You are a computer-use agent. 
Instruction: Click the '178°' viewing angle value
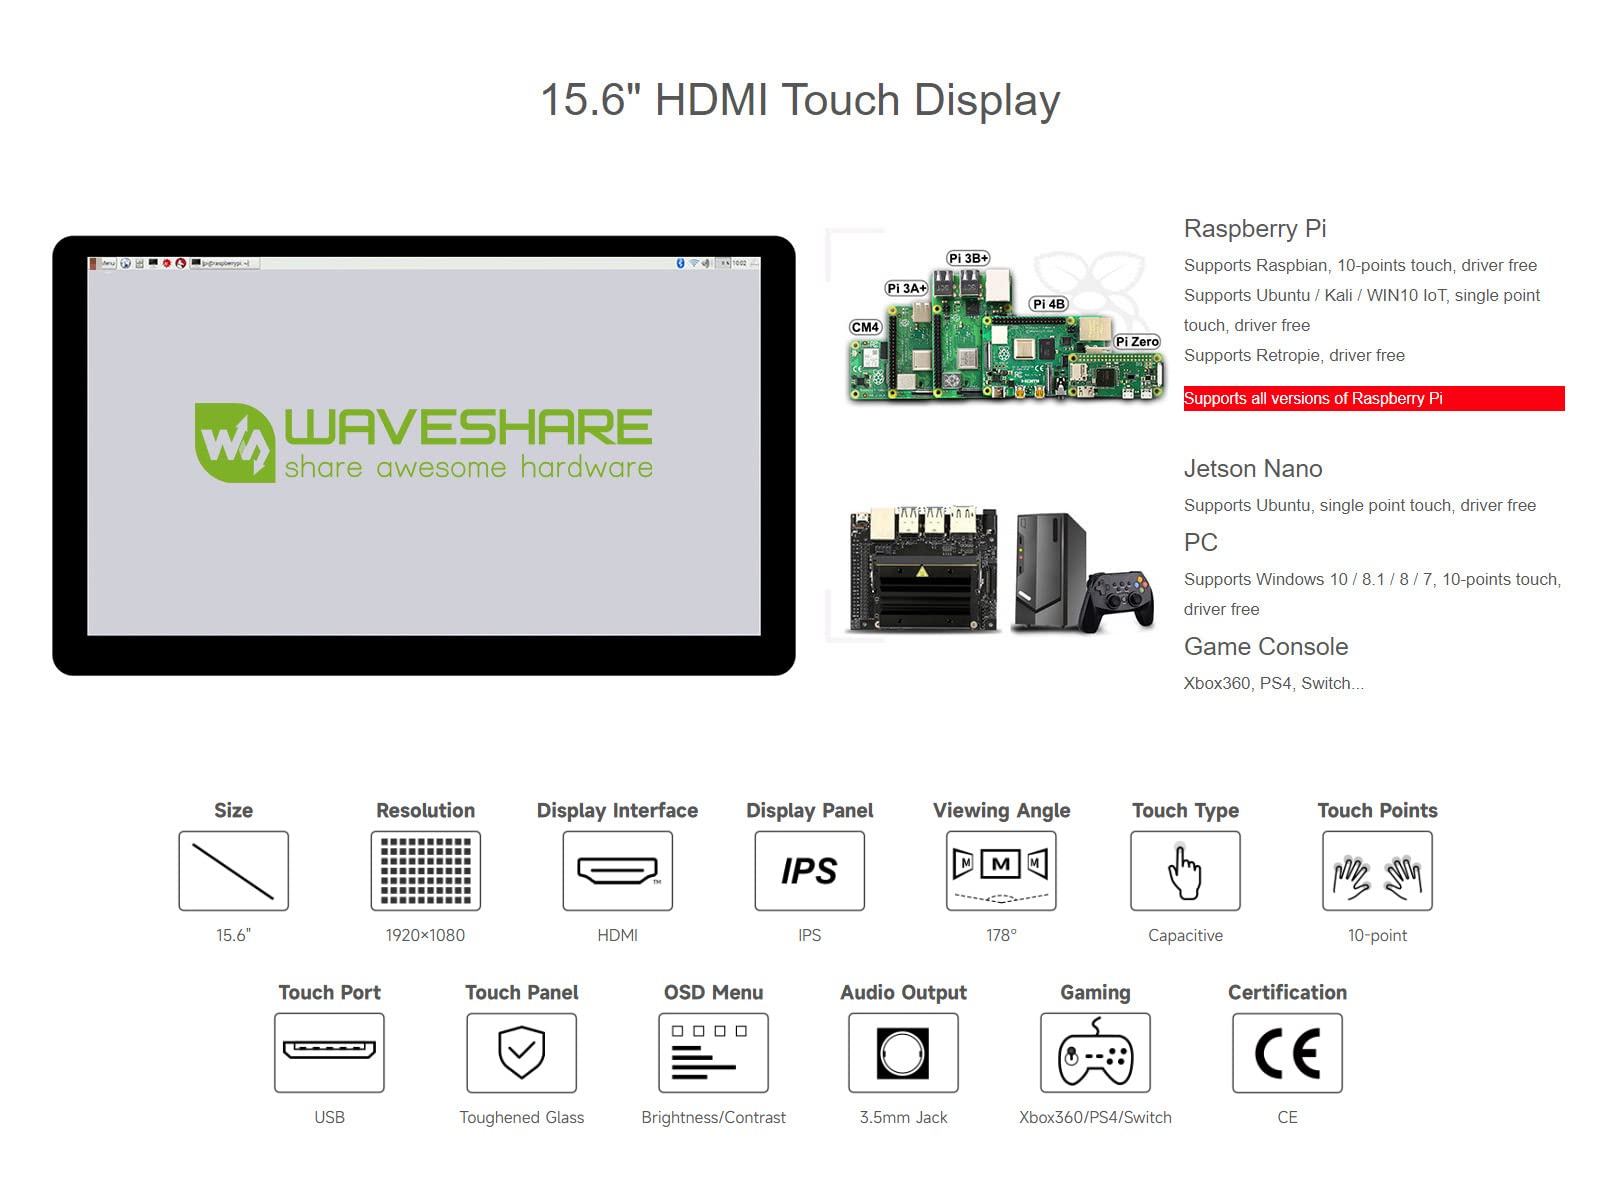1001,936
